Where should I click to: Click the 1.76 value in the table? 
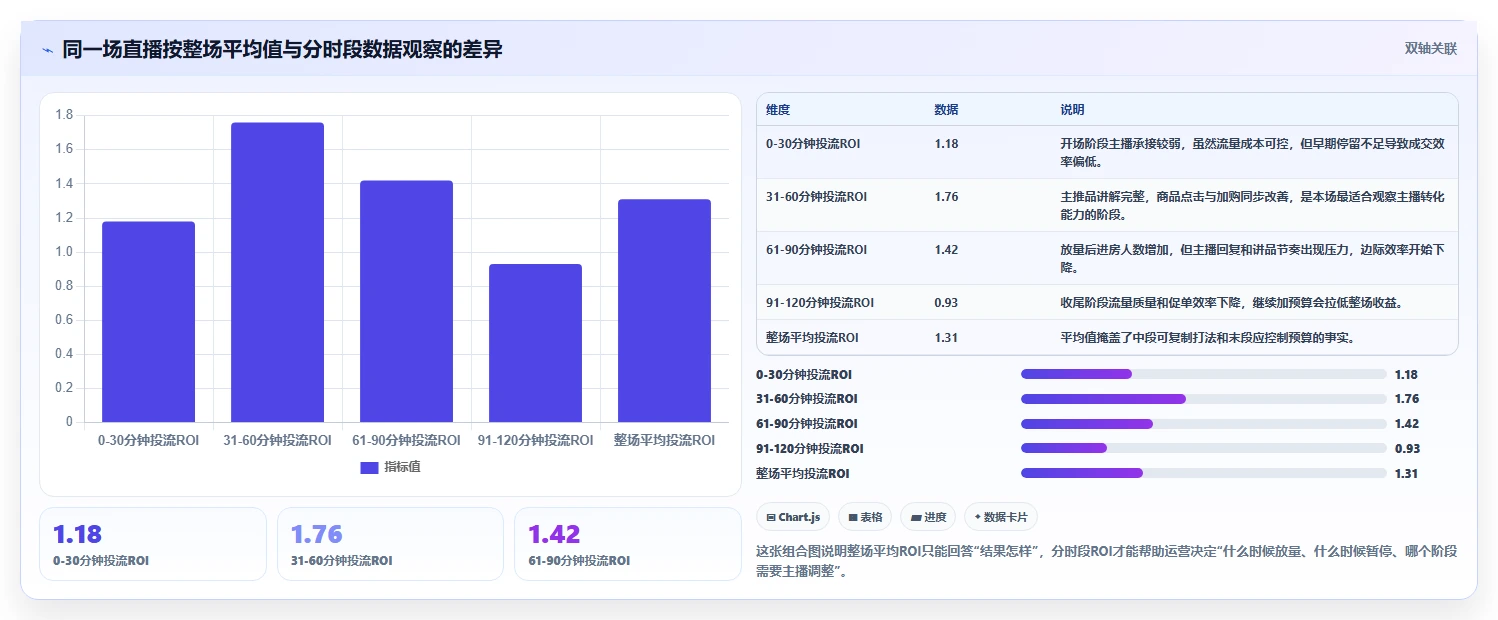click(x=946, y=197)
